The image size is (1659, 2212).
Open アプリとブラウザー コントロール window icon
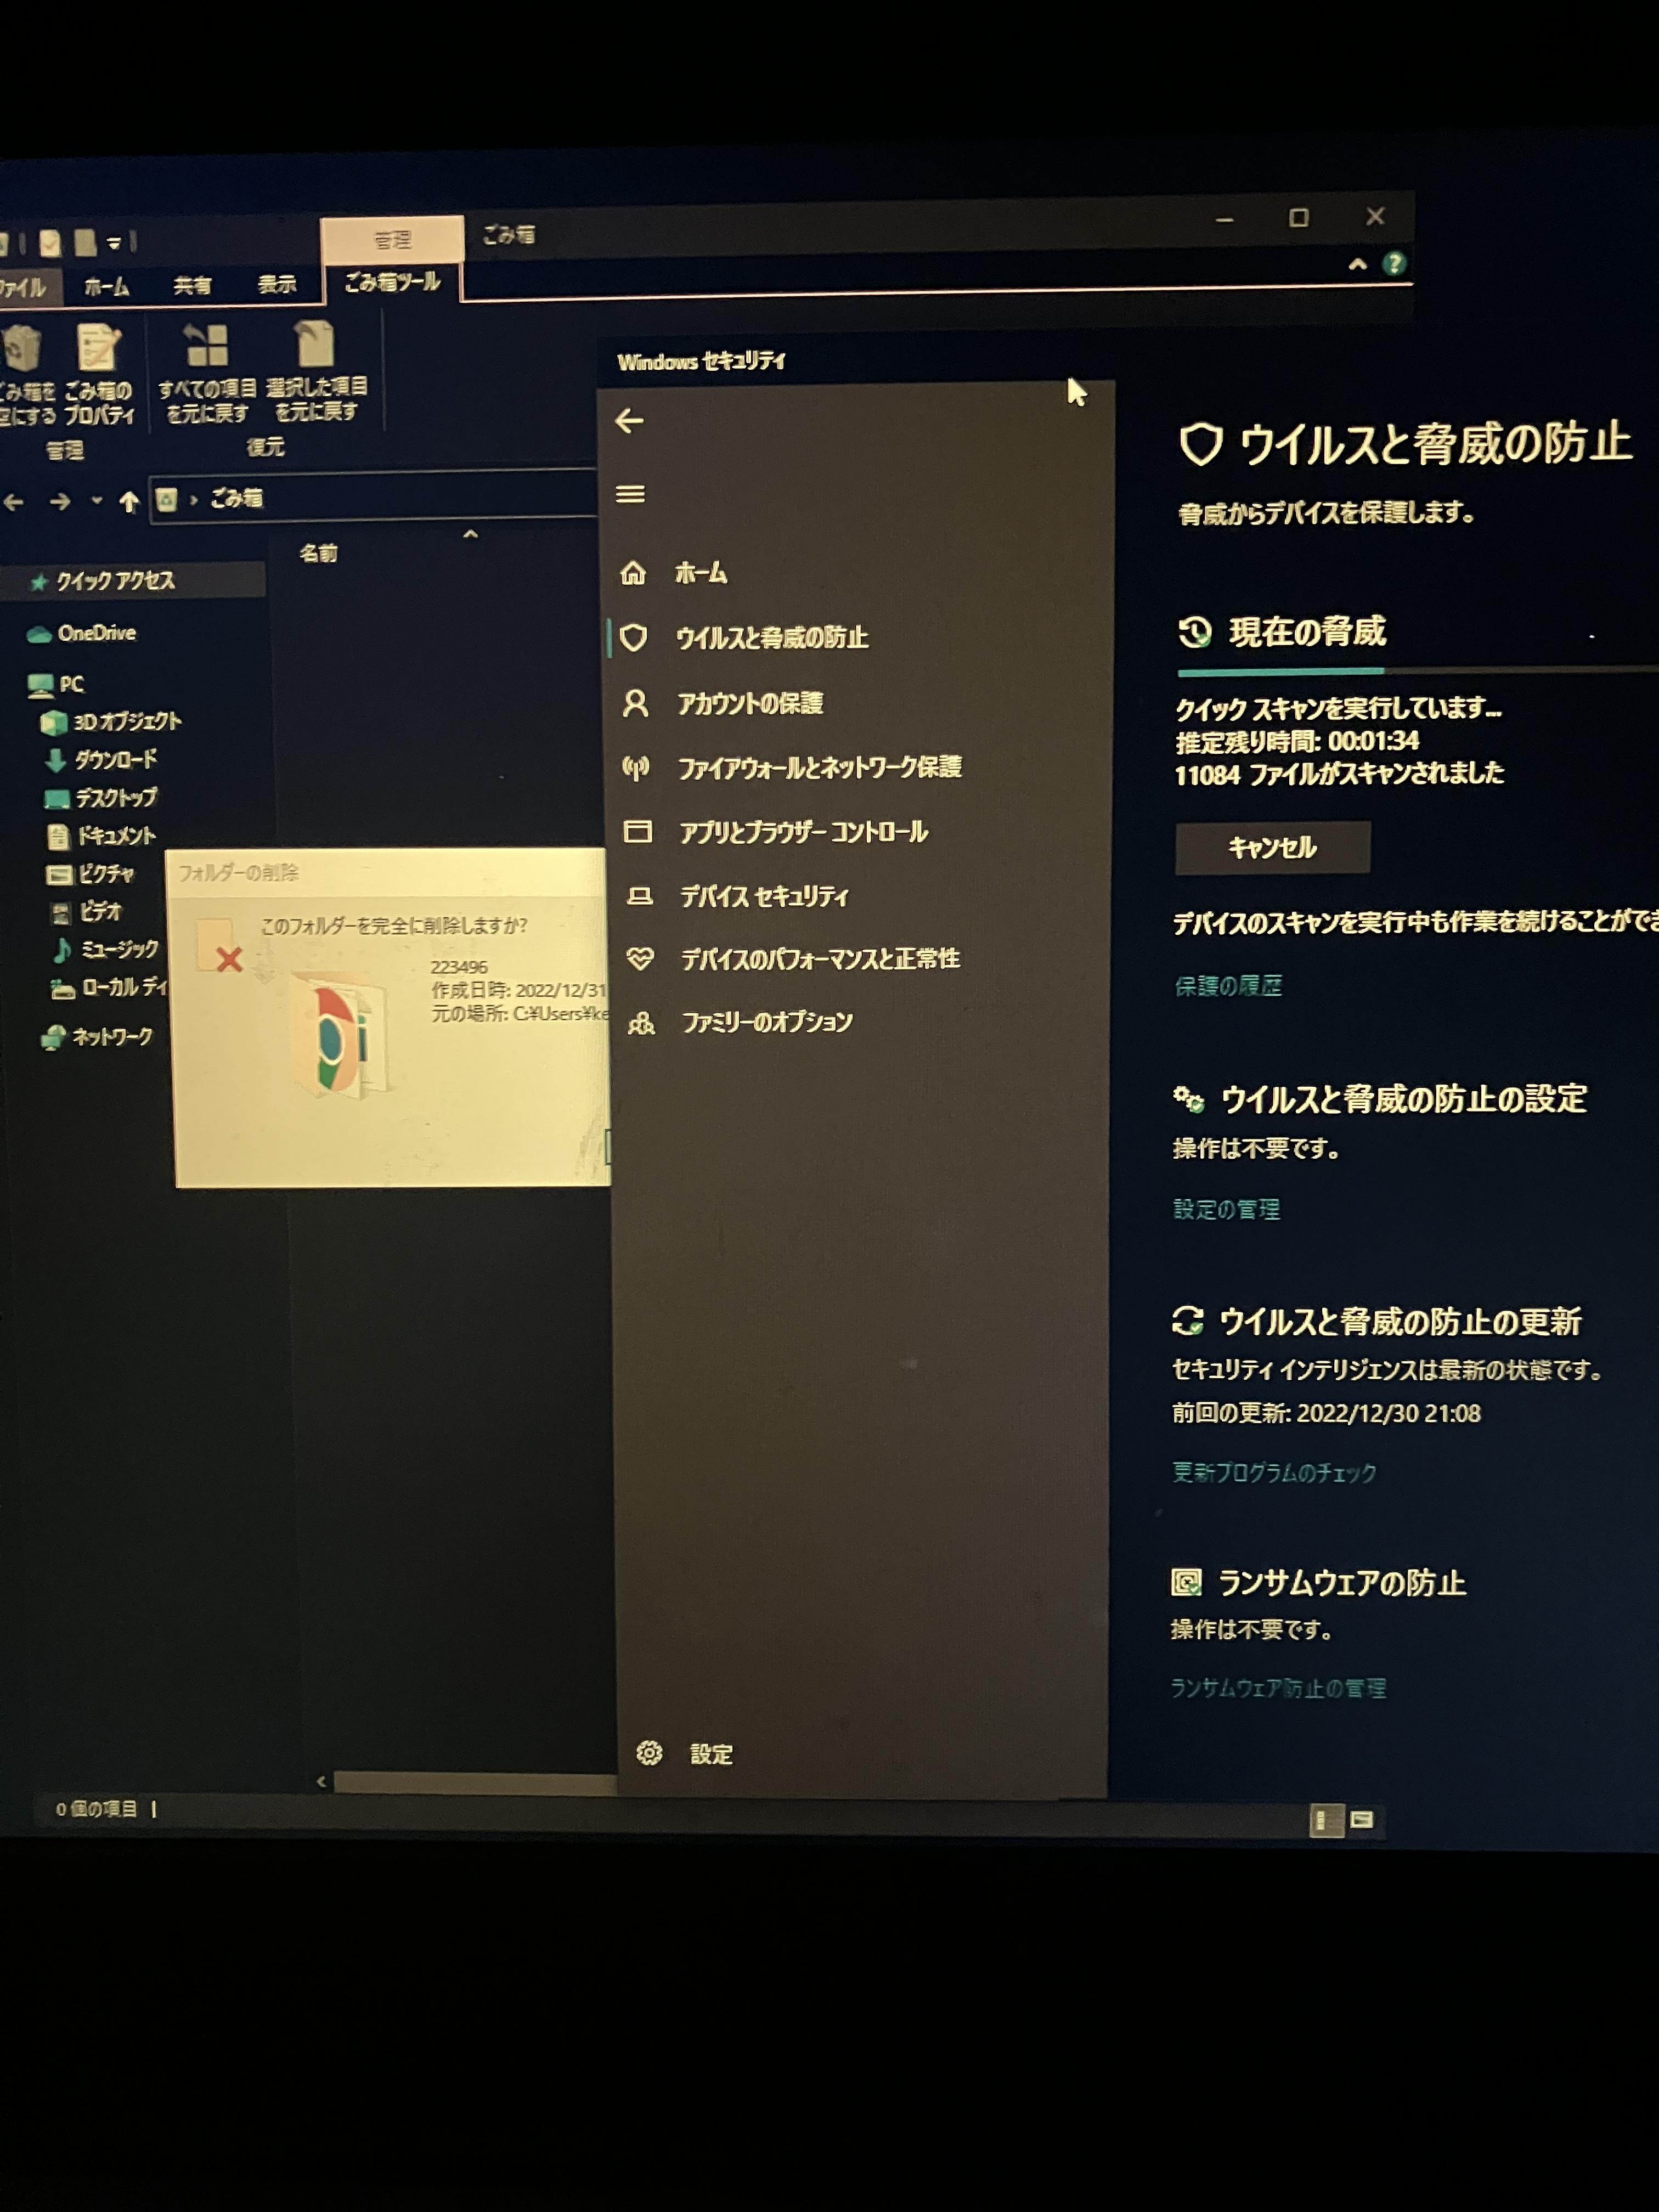(x=638, y=831)
